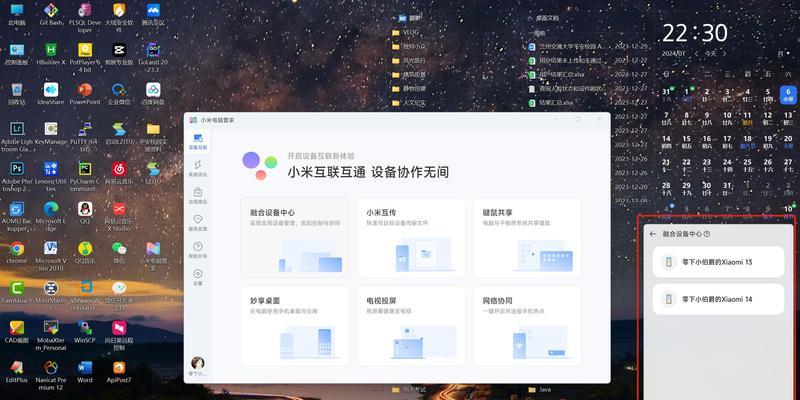Image resolution: width=800 pixels, height=400 pixels.
Task: Open MobaXterm Personal desktop icon
Action: point(51,335)
